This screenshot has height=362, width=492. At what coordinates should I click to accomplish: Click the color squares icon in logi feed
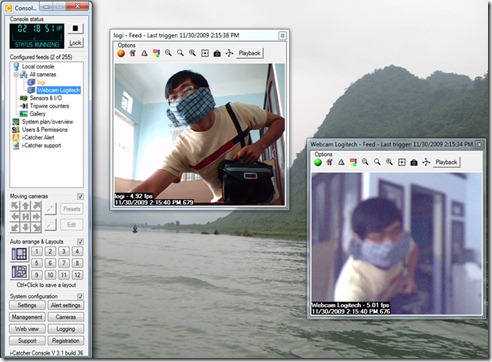(156, 53)
